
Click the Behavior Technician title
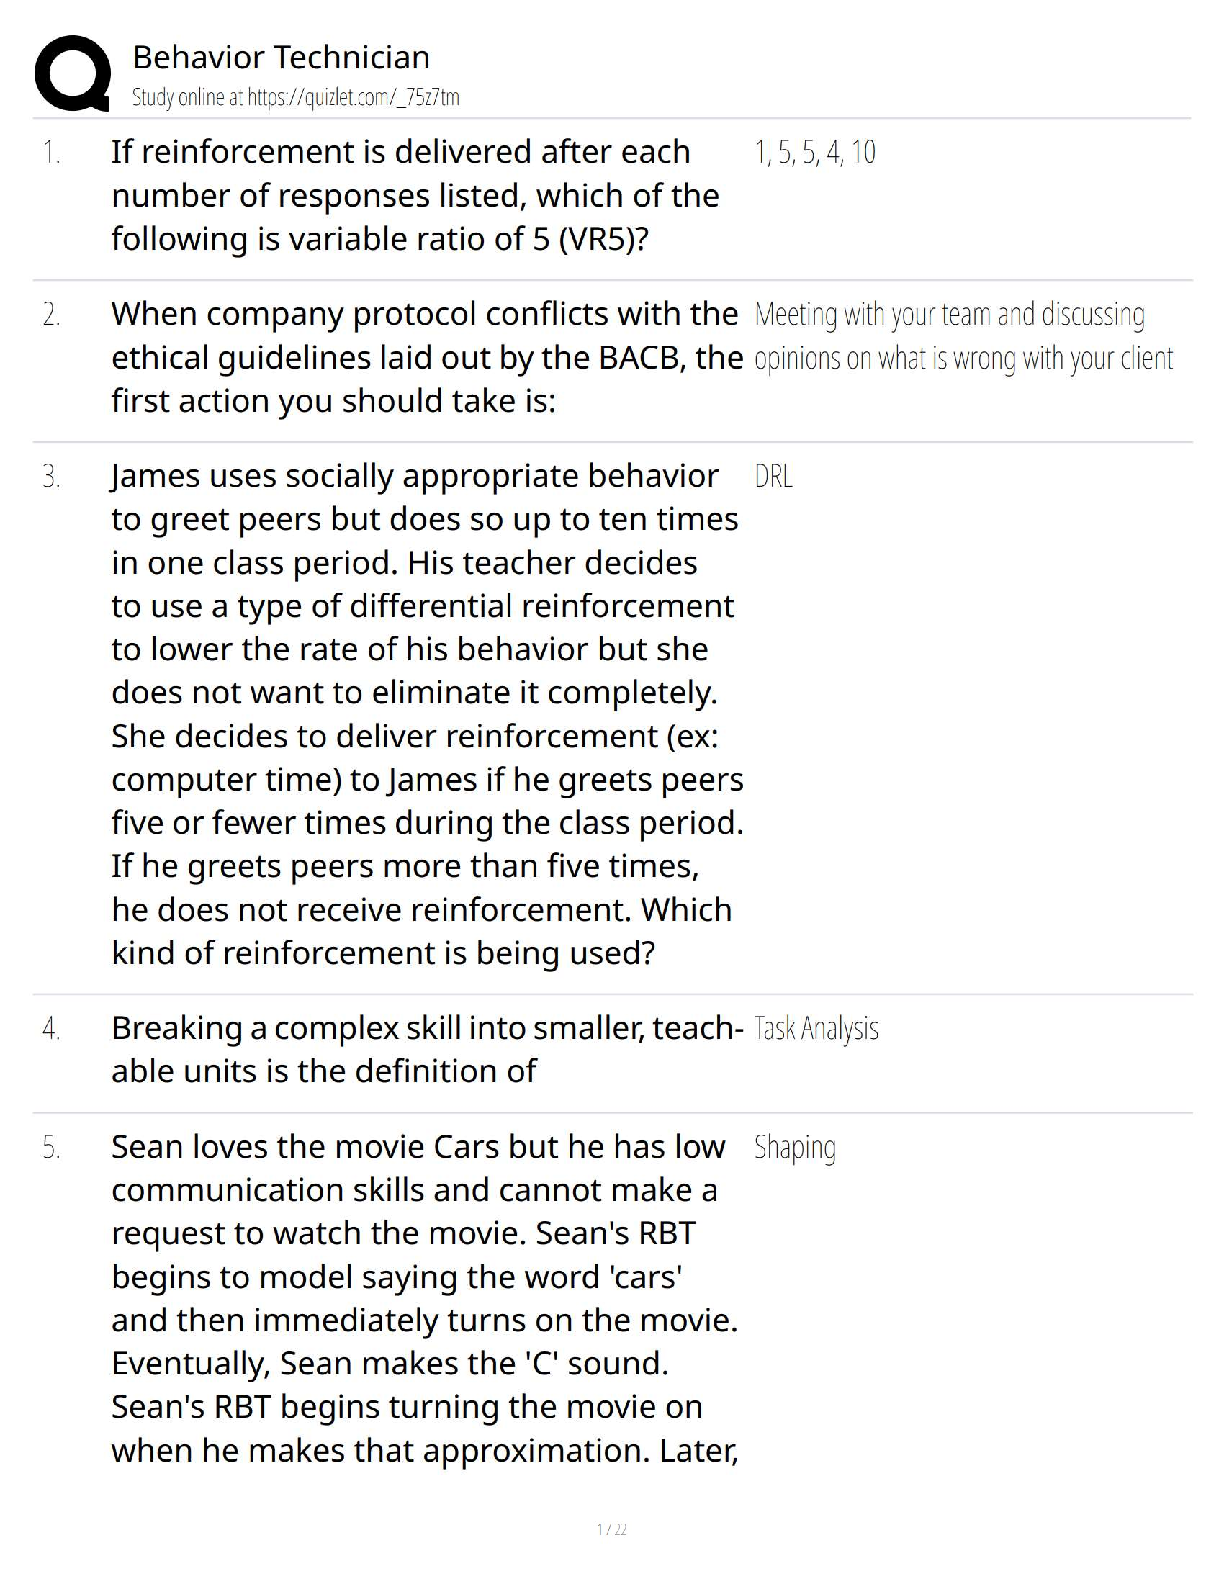coord(281,57)
